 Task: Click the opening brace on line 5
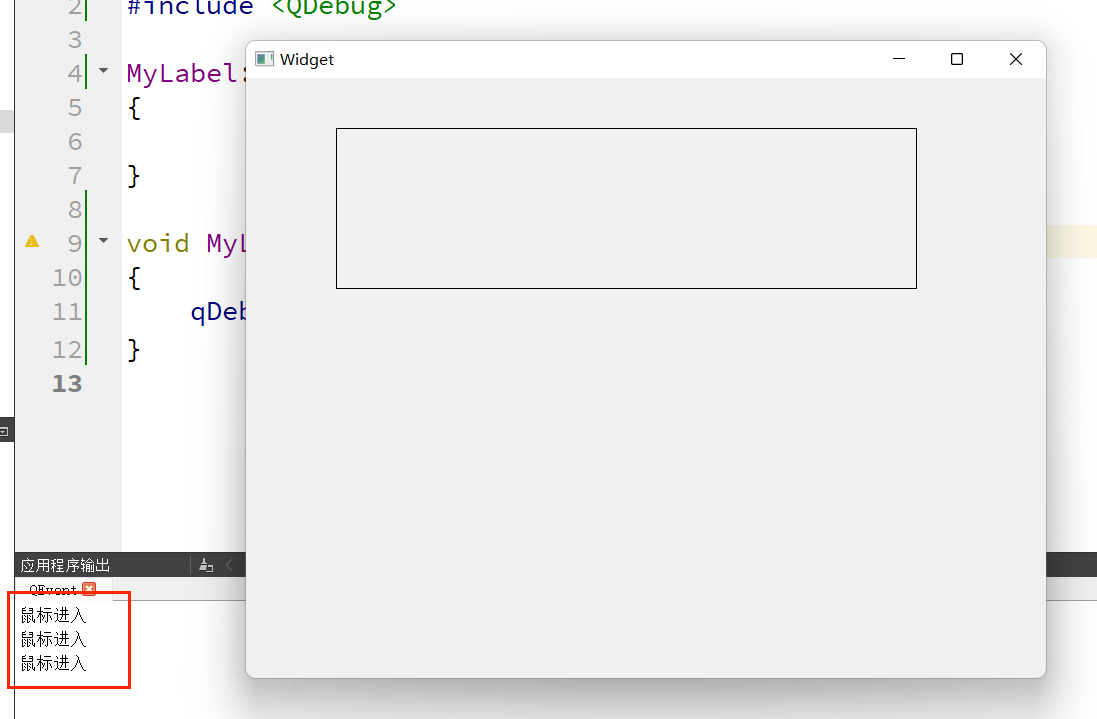134,108
